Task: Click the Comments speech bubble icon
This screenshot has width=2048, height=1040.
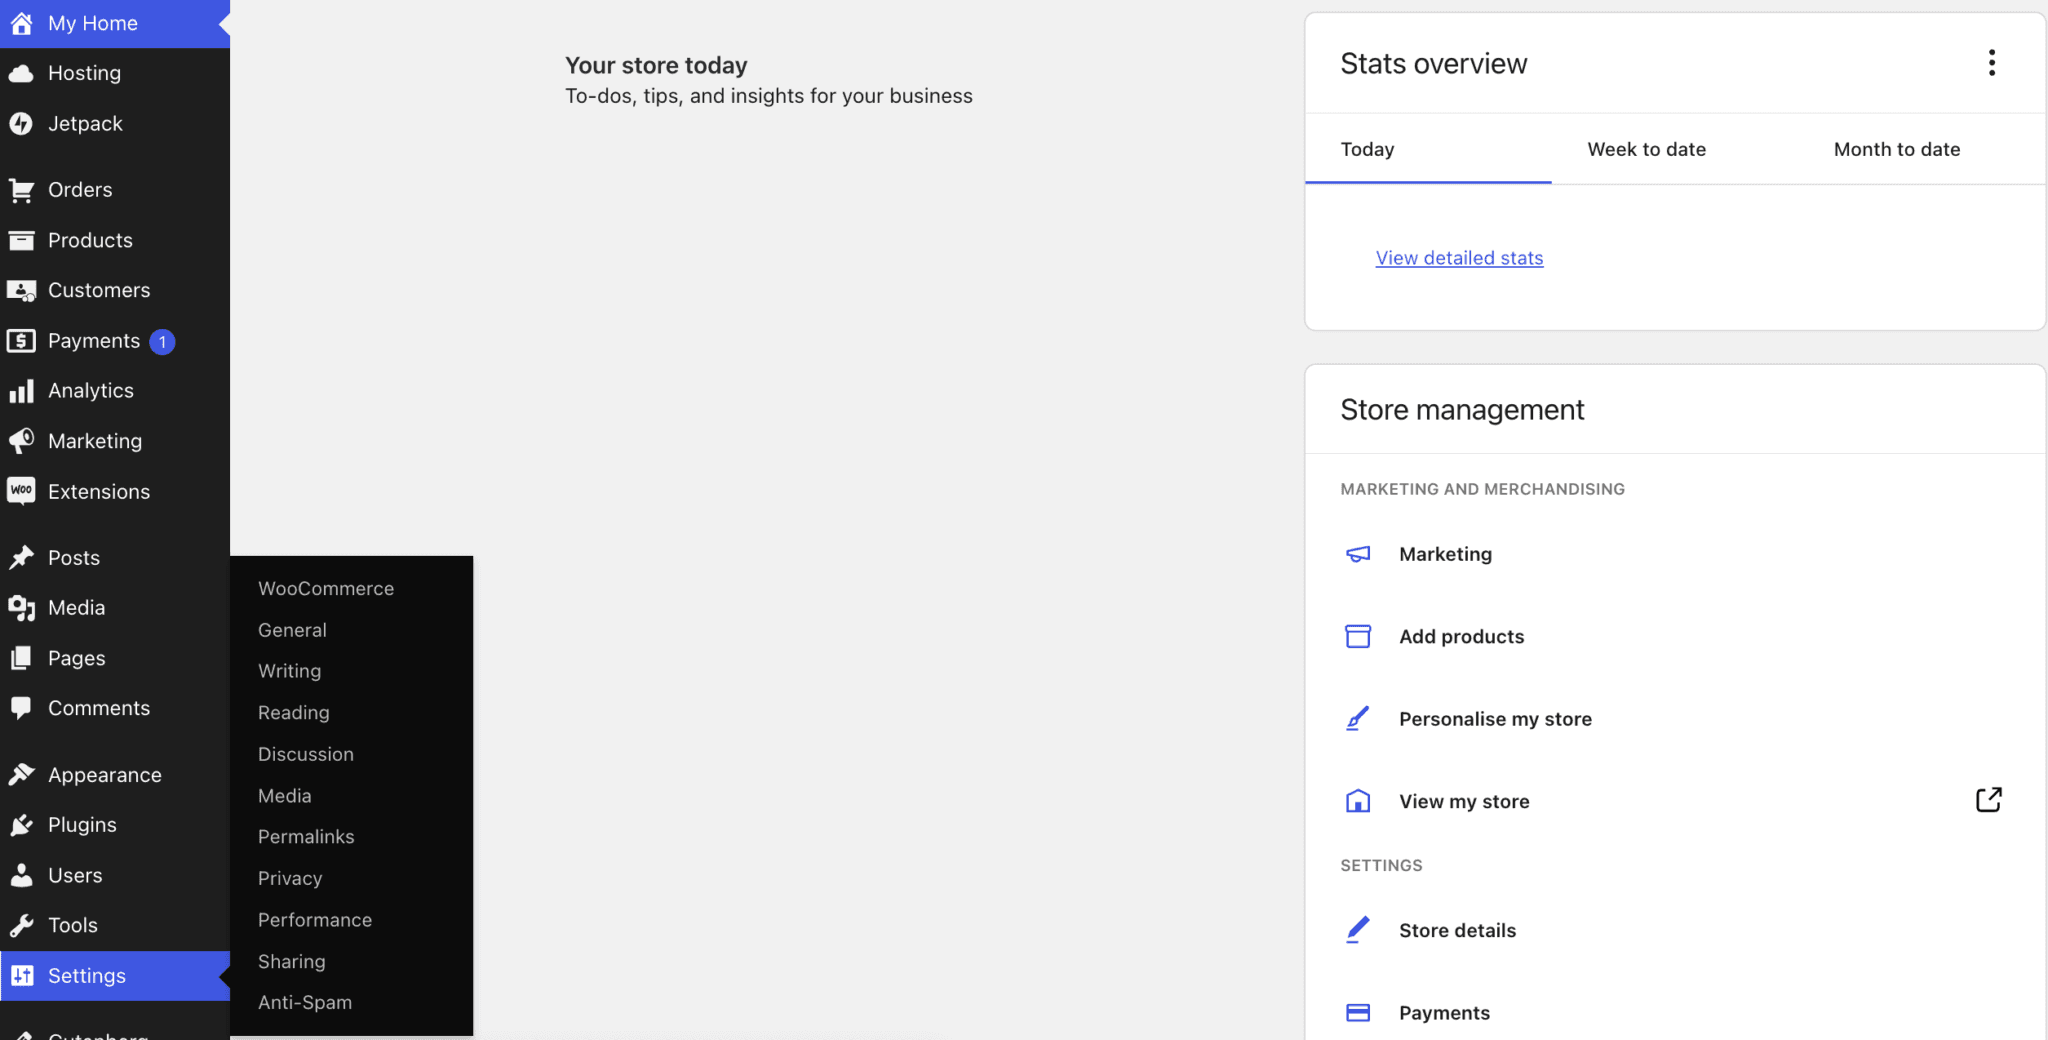Action: click(x=21, y=708)
